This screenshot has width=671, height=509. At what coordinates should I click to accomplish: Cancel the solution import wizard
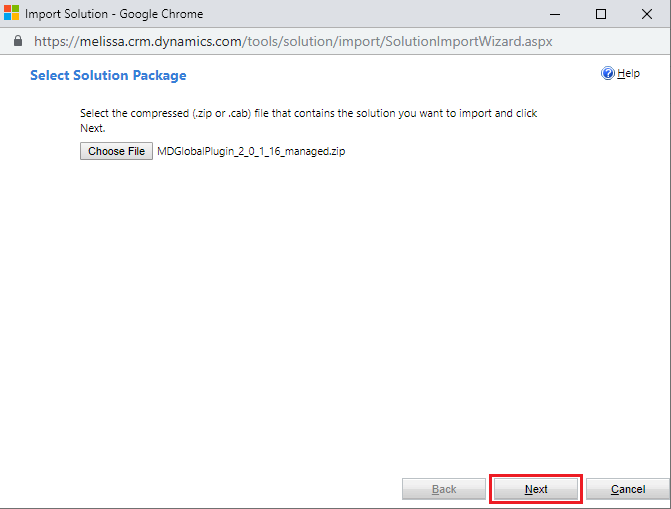click(627, 489)
